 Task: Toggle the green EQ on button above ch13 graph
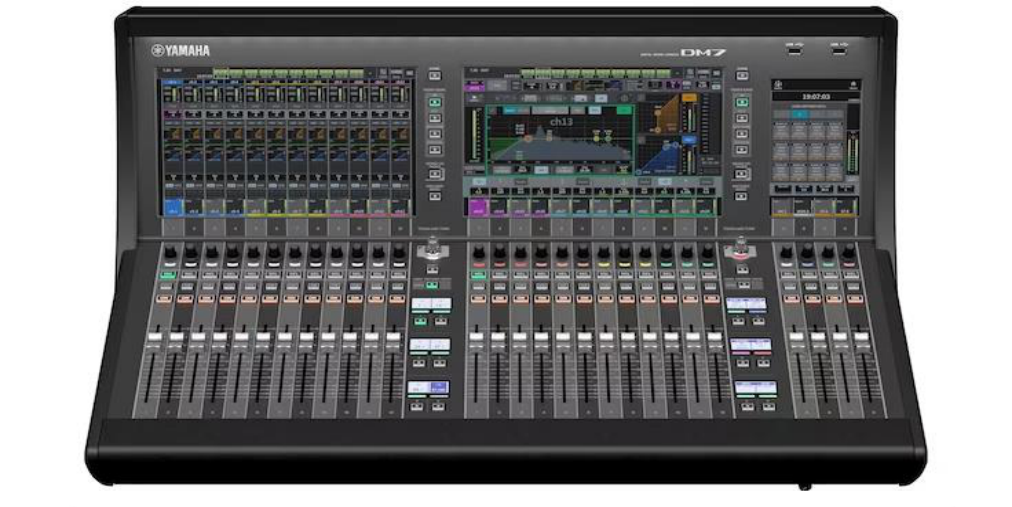(x=623, y=110)
